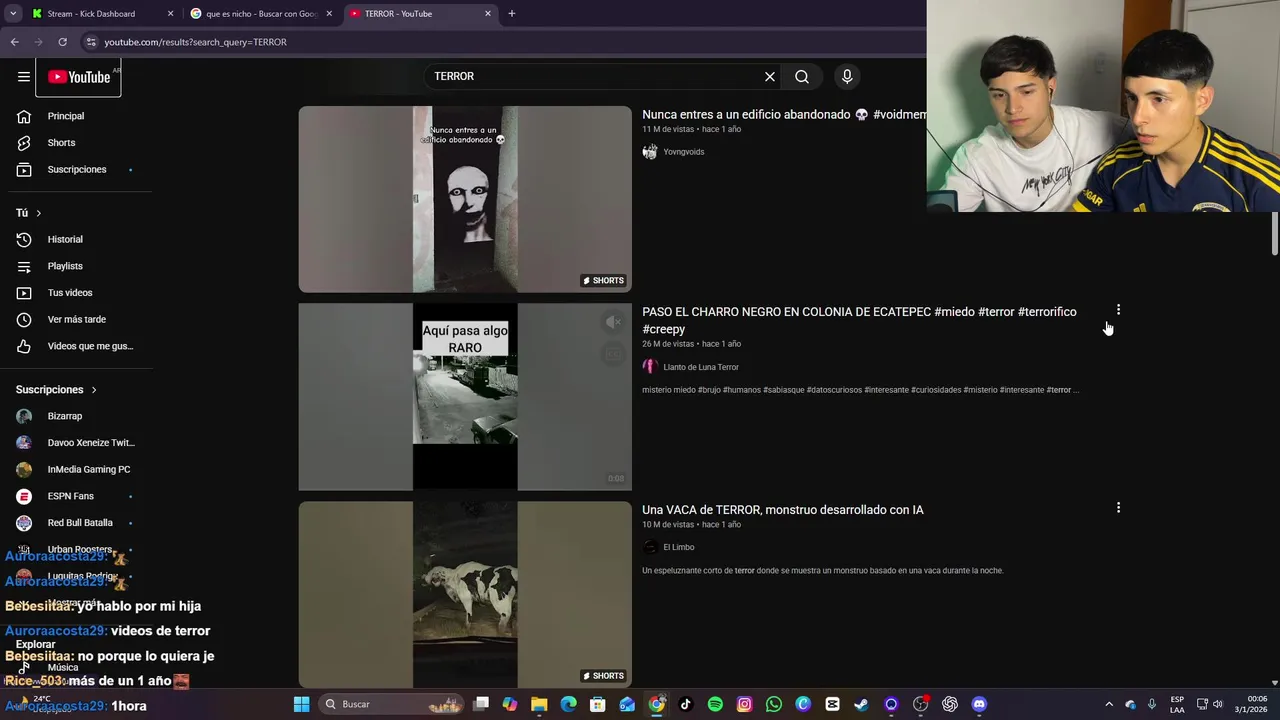Image resolution: width=1280 pixels, height=720 pixels.
Task: Open Windows Start menu
Action: (x=301, y=704)
